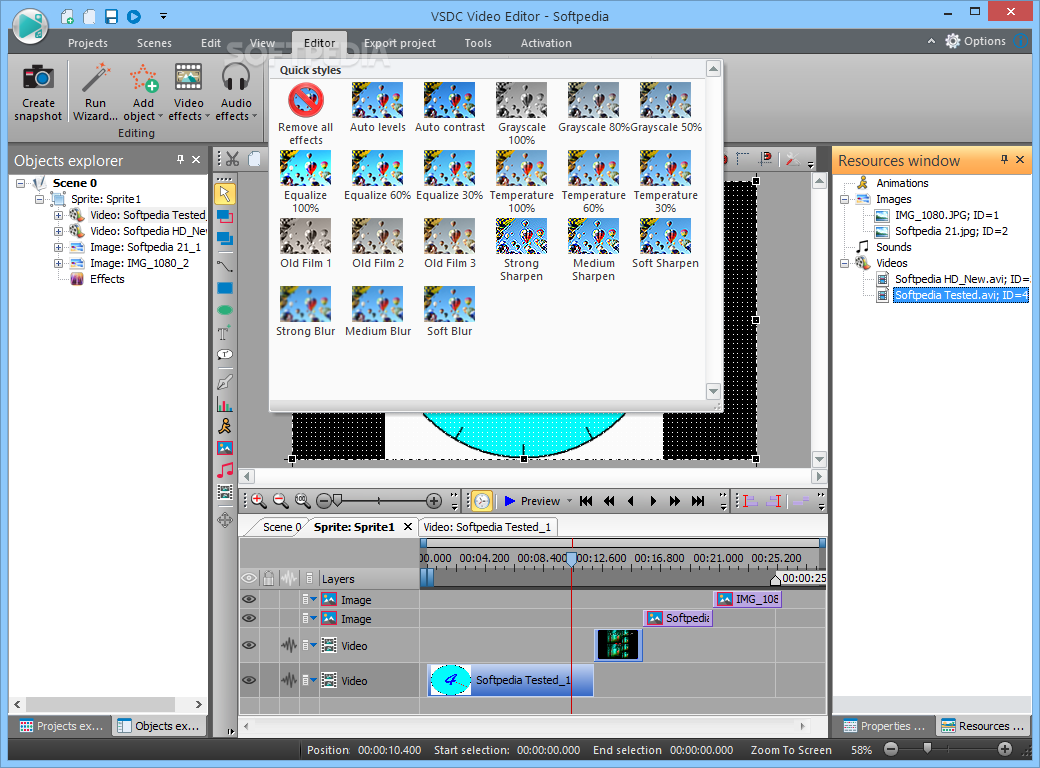The height and width of the screenshot is (768, 1040).
Task: Step one frame backward
Action: coord(631,501)
